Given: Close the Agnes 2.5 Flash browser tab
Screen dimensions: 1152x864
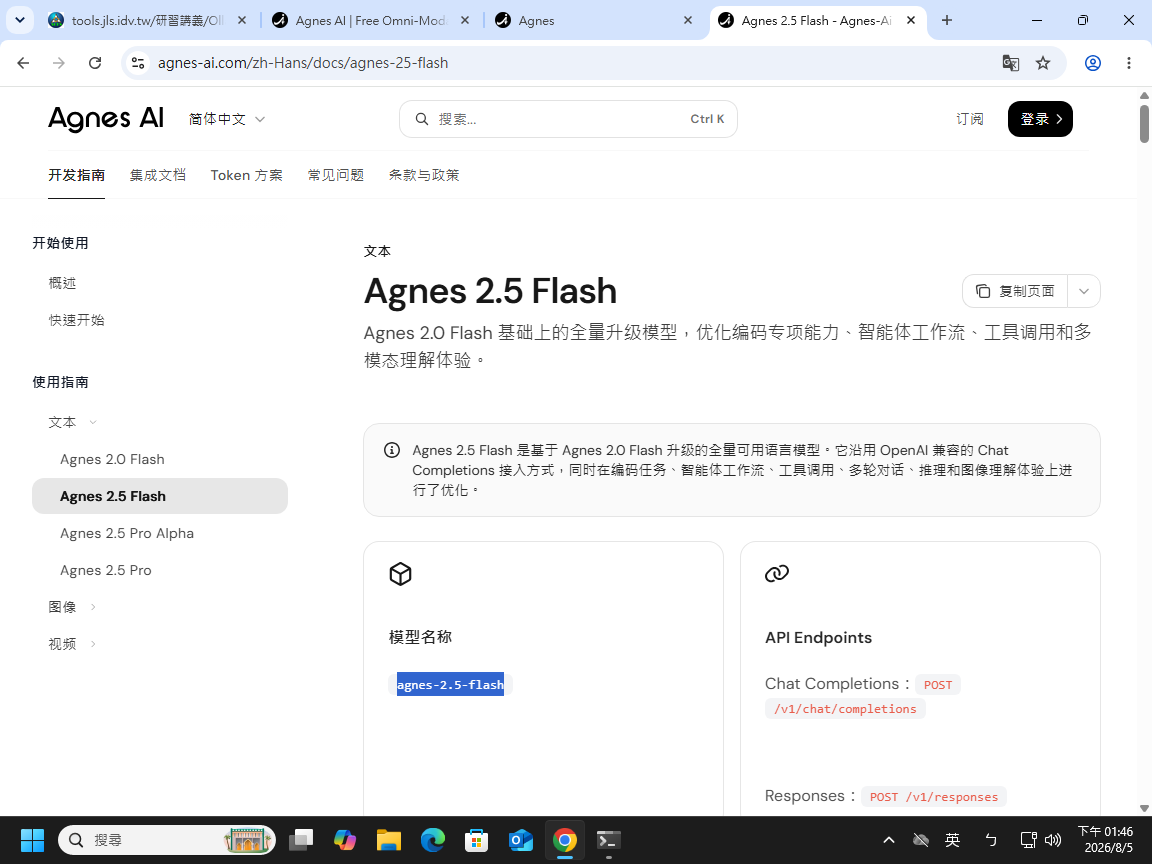Looking at the screenshot, I should click(x=911, y=21).
